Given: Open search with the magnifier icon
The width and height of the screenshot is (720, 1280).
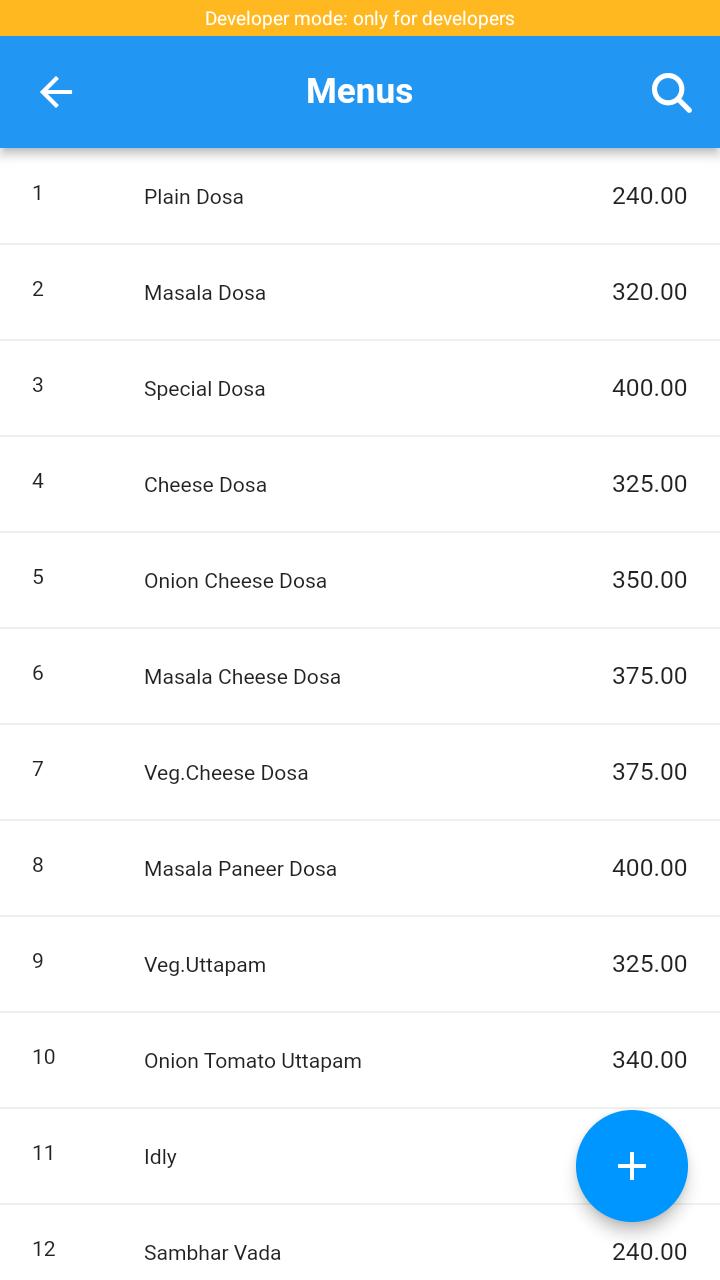Looking at the screenshot, I should point(671,92).
